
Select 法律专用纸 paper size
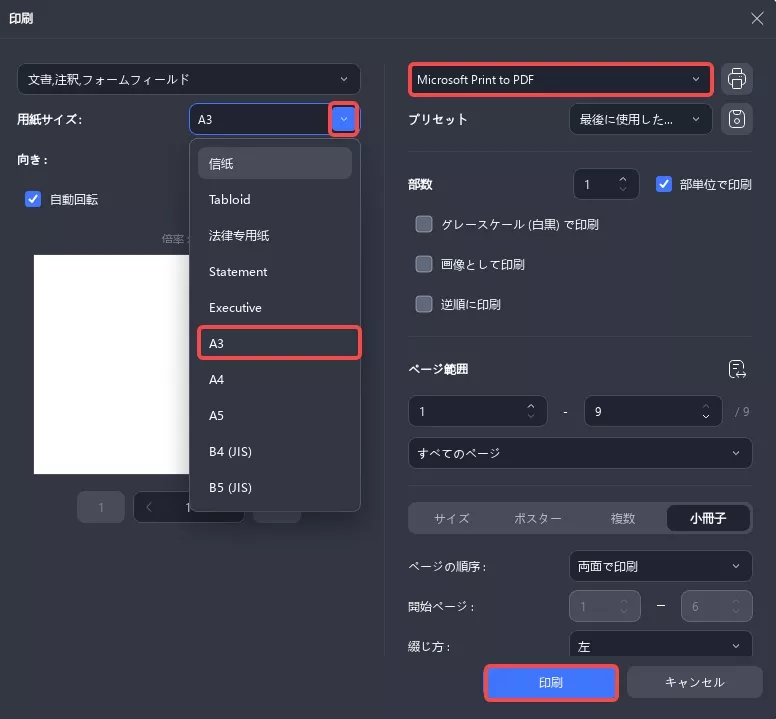point(275,236)
